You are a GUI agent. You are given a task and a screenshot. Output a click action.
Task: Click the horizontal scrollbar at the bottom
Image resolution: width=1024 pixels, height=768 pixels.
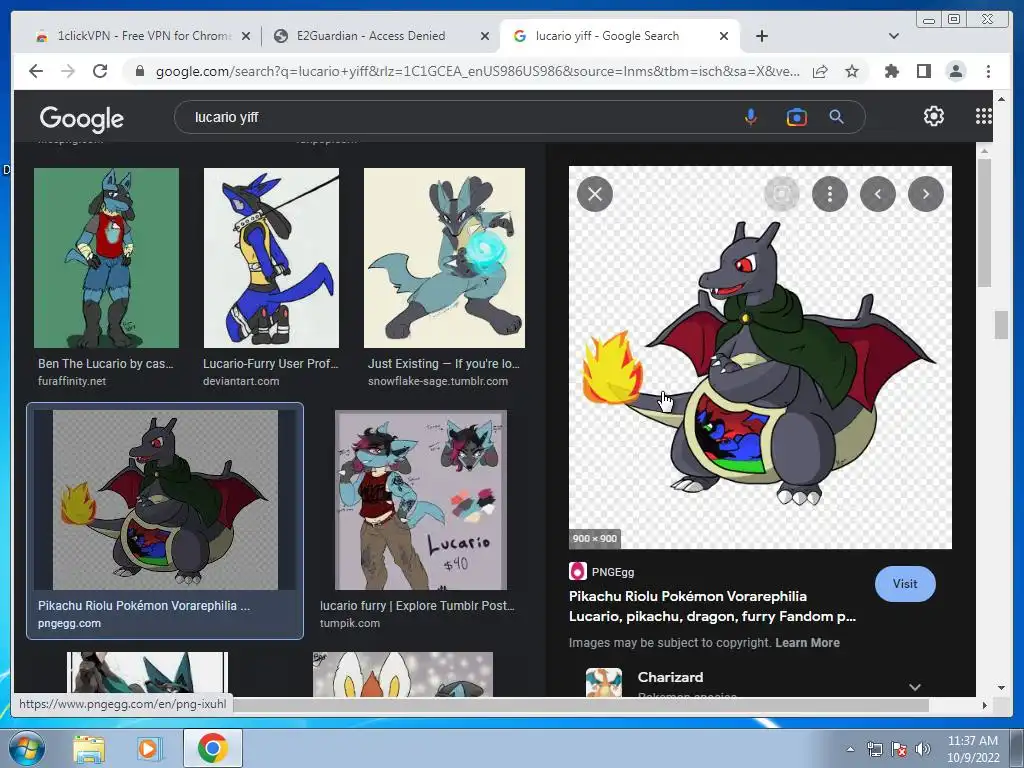click(x=581, y=705)
